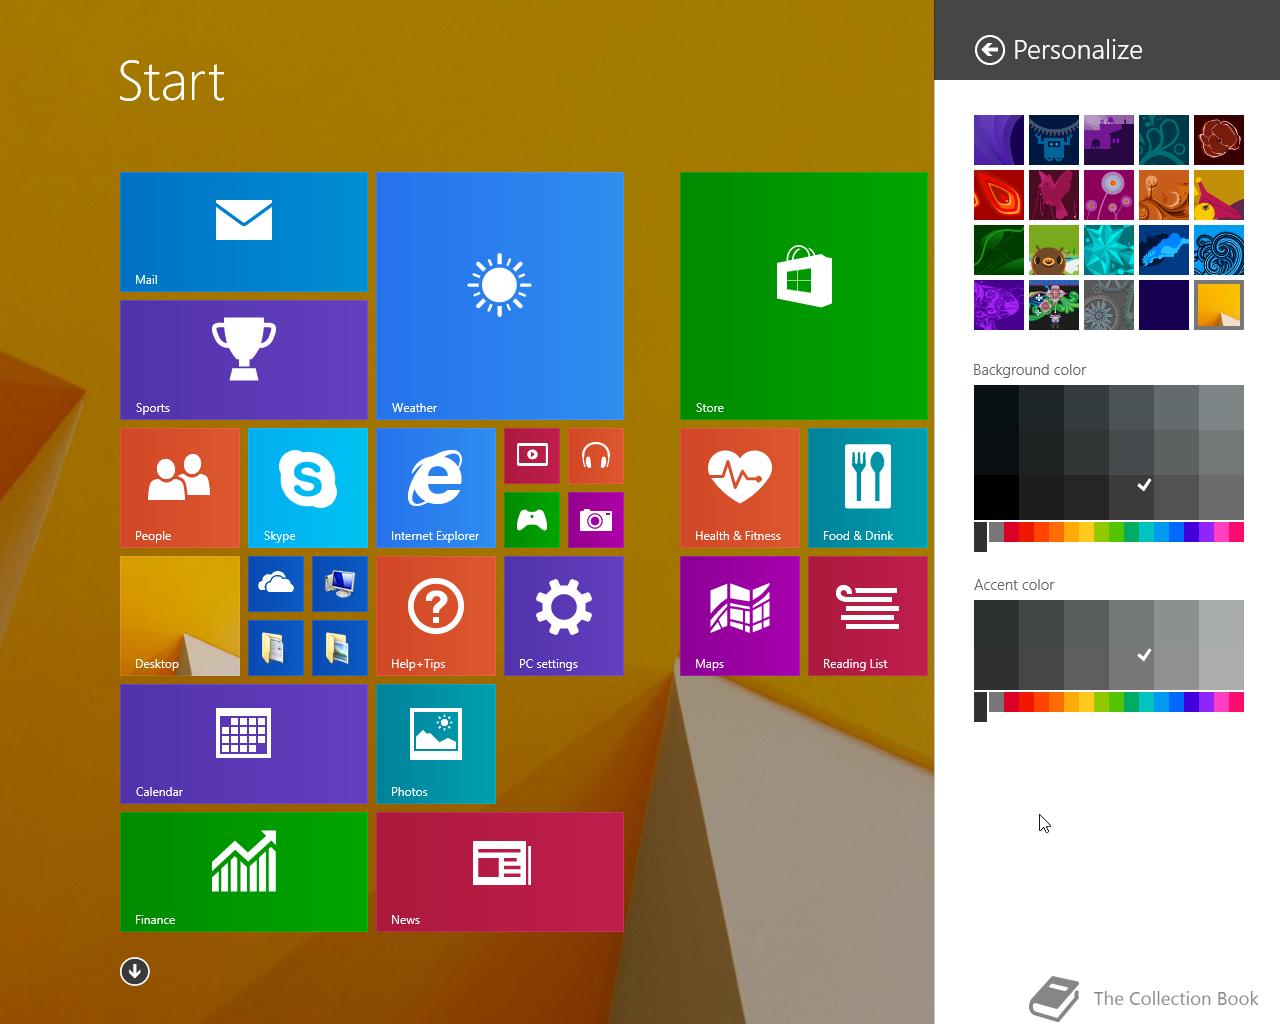
Task: Go back using the Personalize back arrow
Action: coord(989,50)
